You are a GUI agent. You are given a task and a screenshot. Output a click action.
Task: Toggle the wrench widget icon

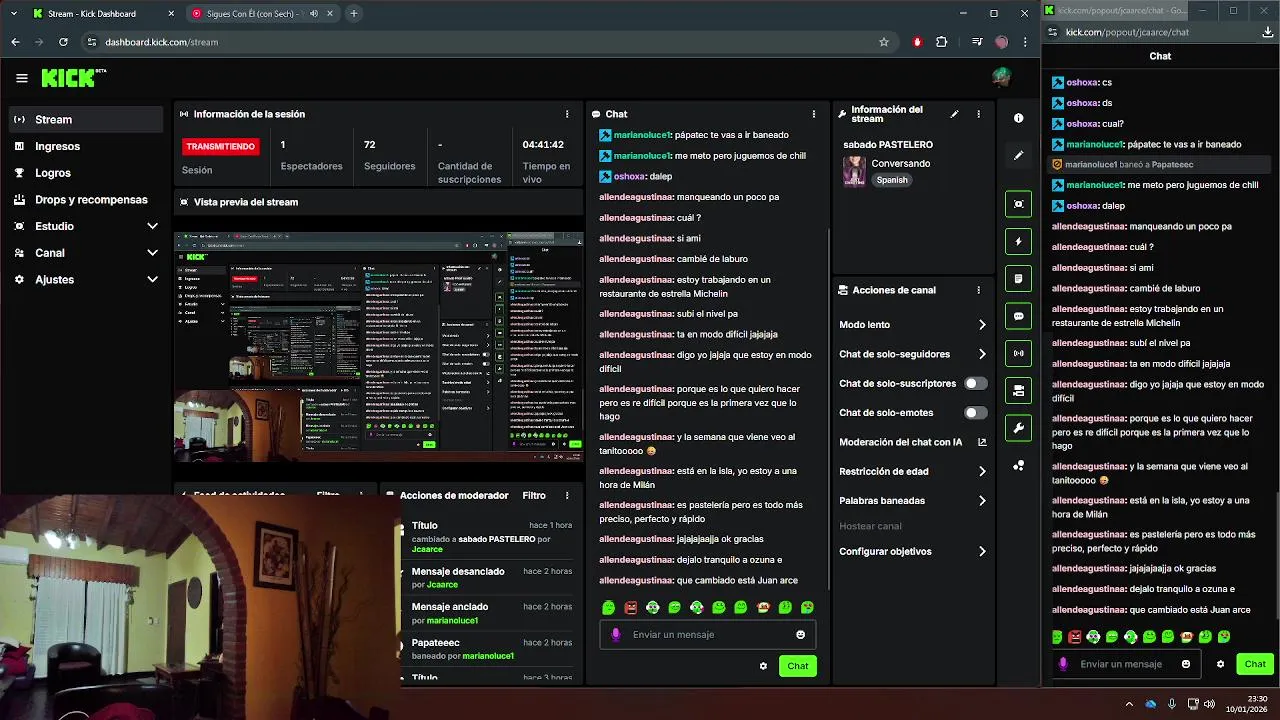pyautogui.click(x=1018, y=428)
